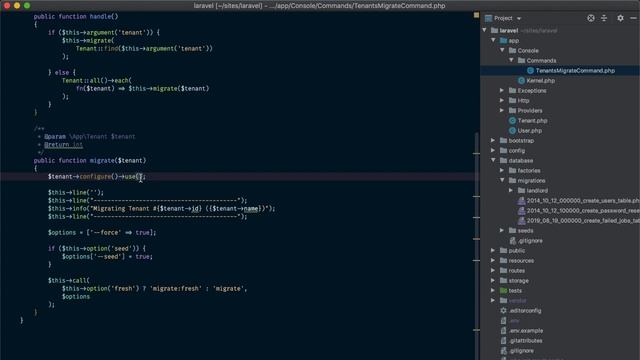Click the .editorconfig gear file icon
Screen dimensions: 640x360
pyautogui.click(x=503, y=311)
